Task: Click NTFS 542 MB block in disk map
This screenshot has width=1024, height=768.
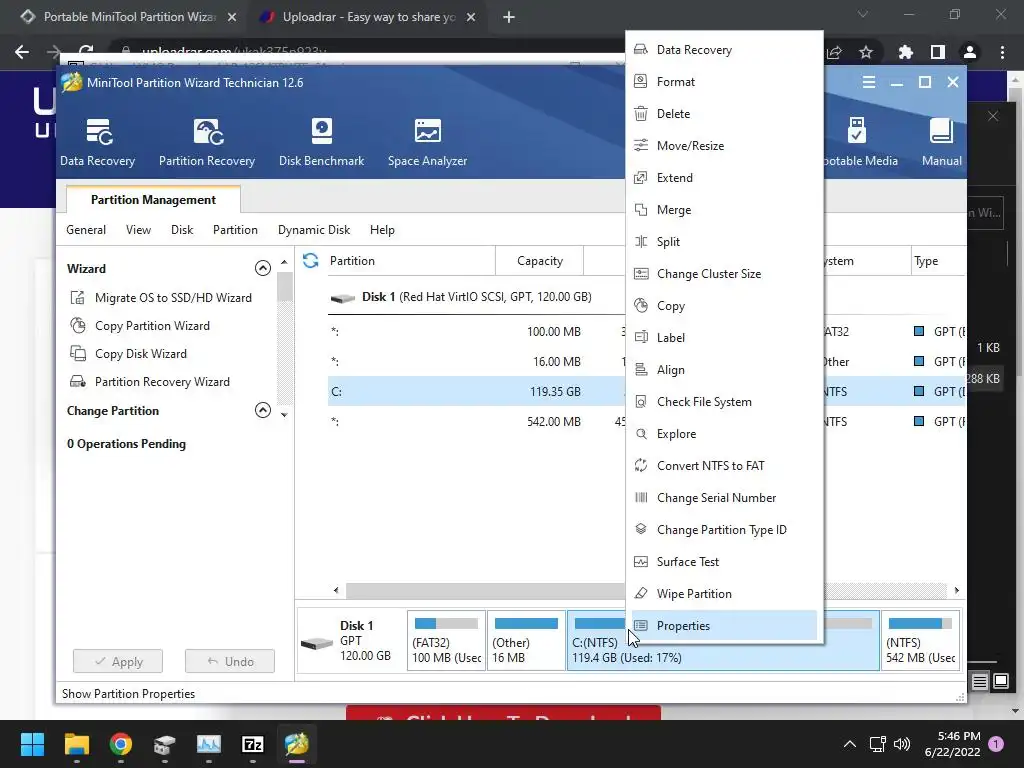Action: click(920, 640)
